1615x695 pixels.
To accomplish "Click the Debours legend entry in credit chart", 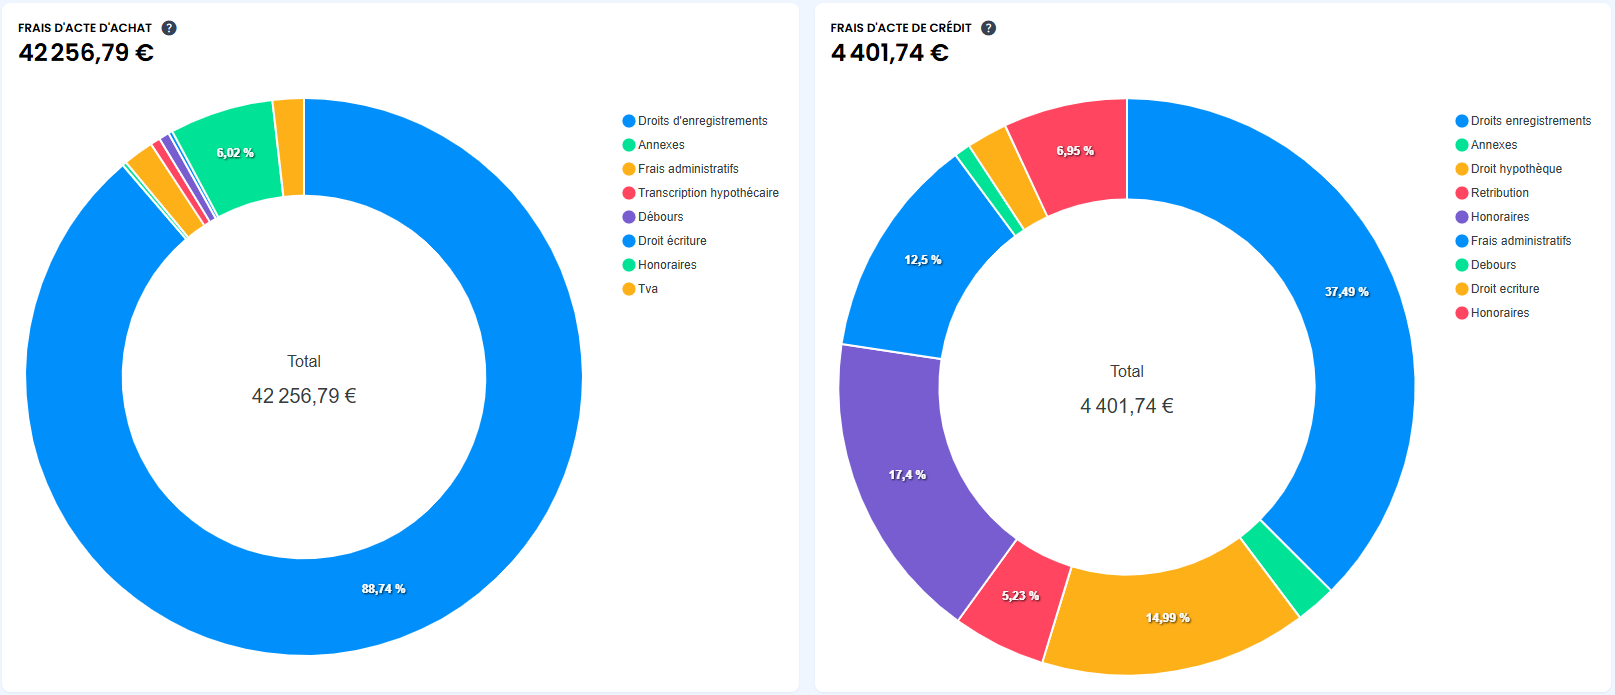I will point(1493,265).
